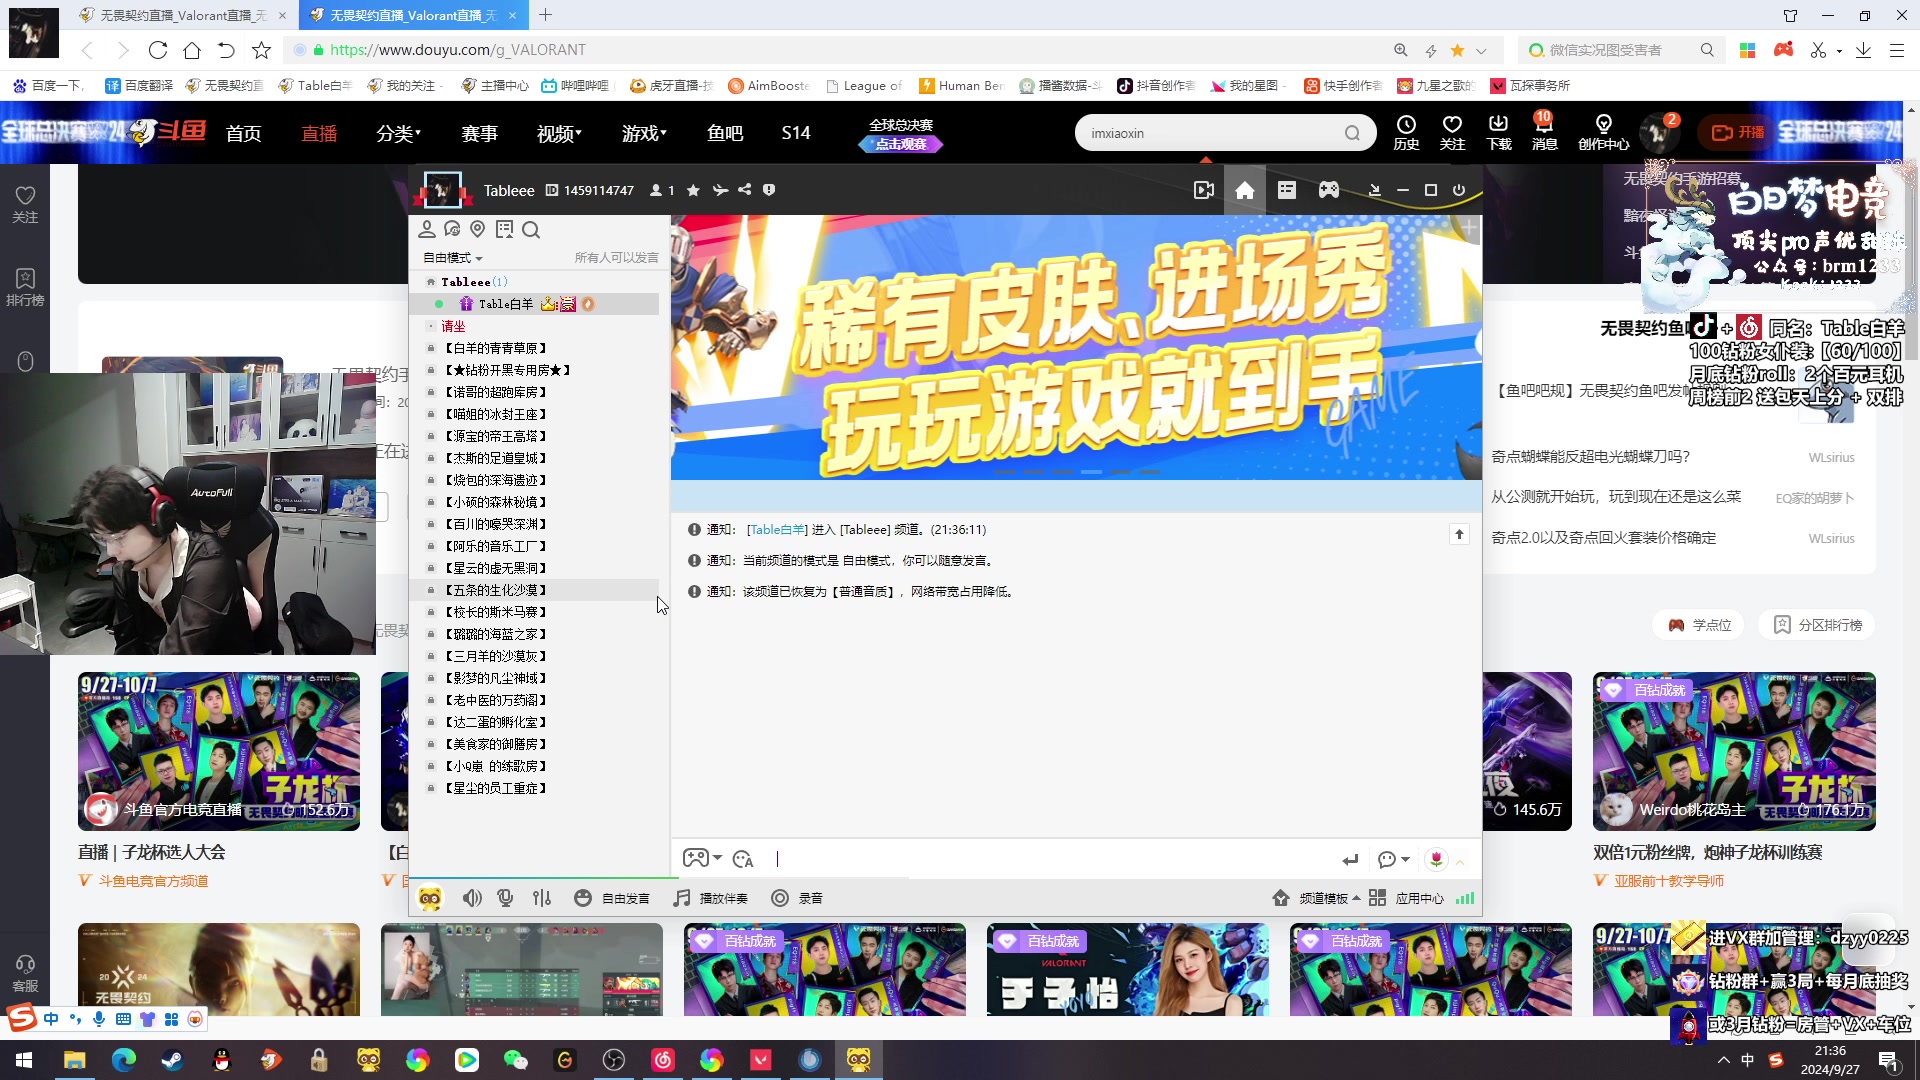Screen dimensions: 1920x1080
Task: Click 播放伴奏 play accompaniment
Action: [711, 898]
